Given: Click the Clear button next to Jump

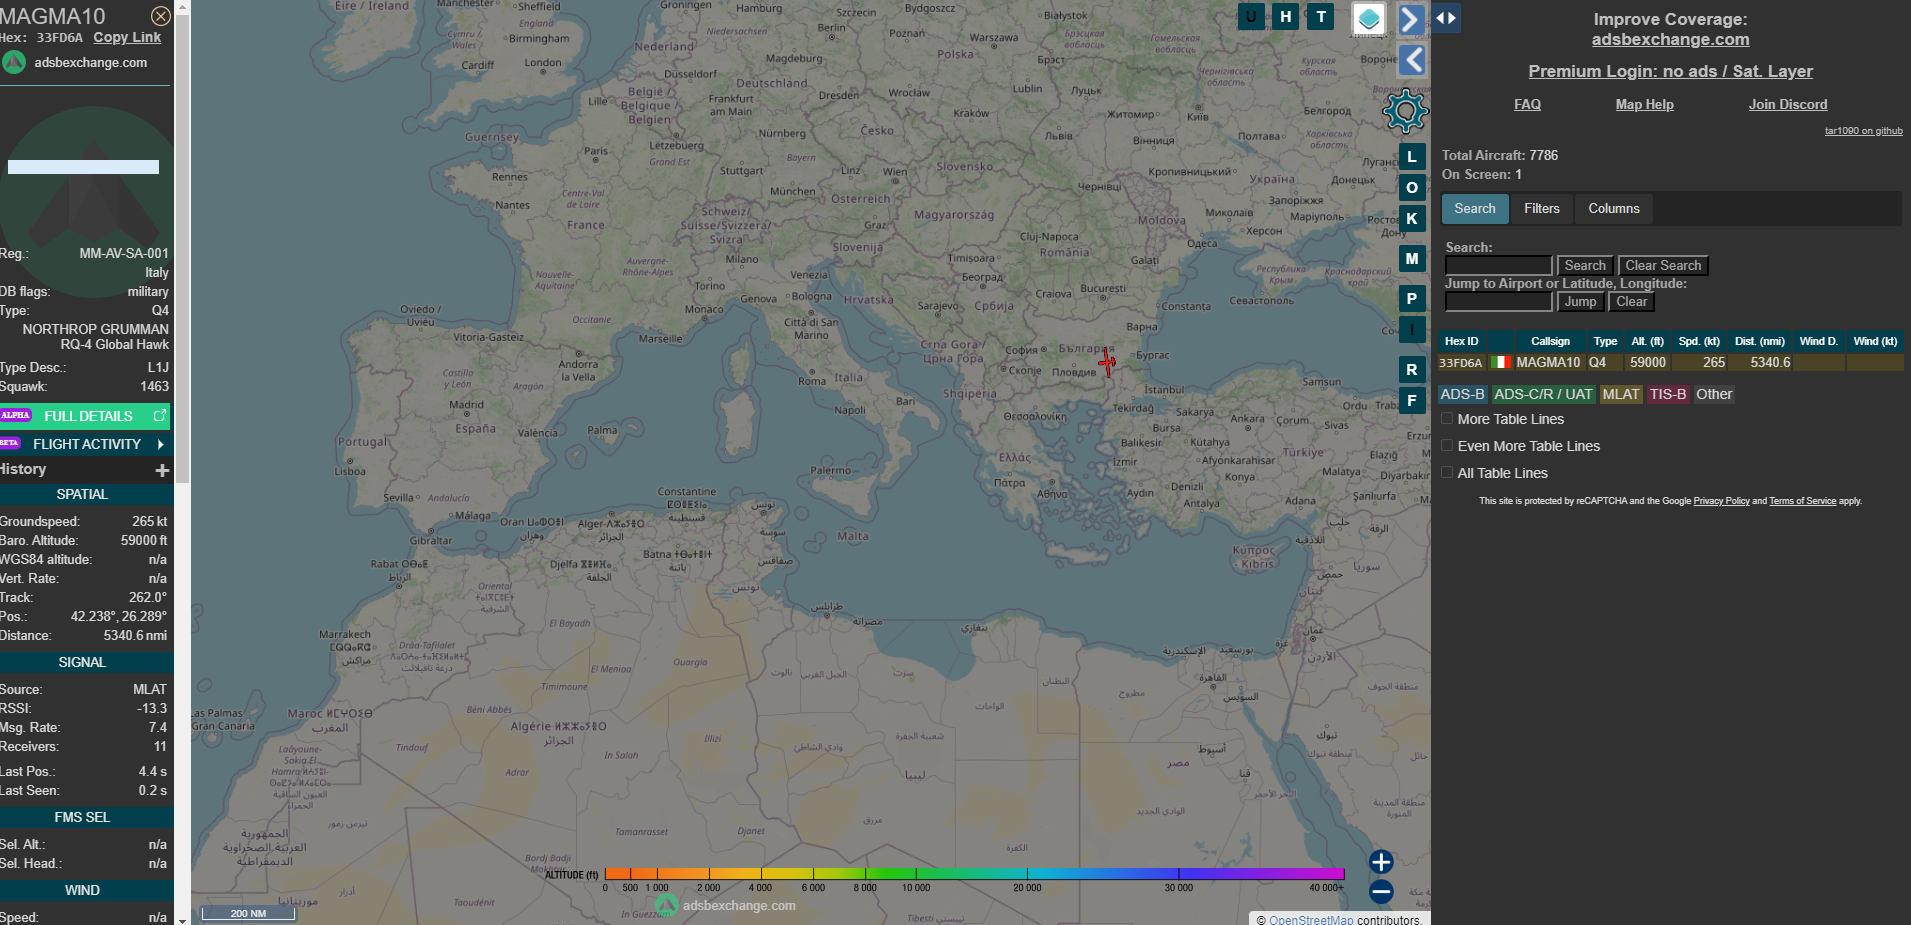Looking at the screenshot, I should (x=1631, y=302).
